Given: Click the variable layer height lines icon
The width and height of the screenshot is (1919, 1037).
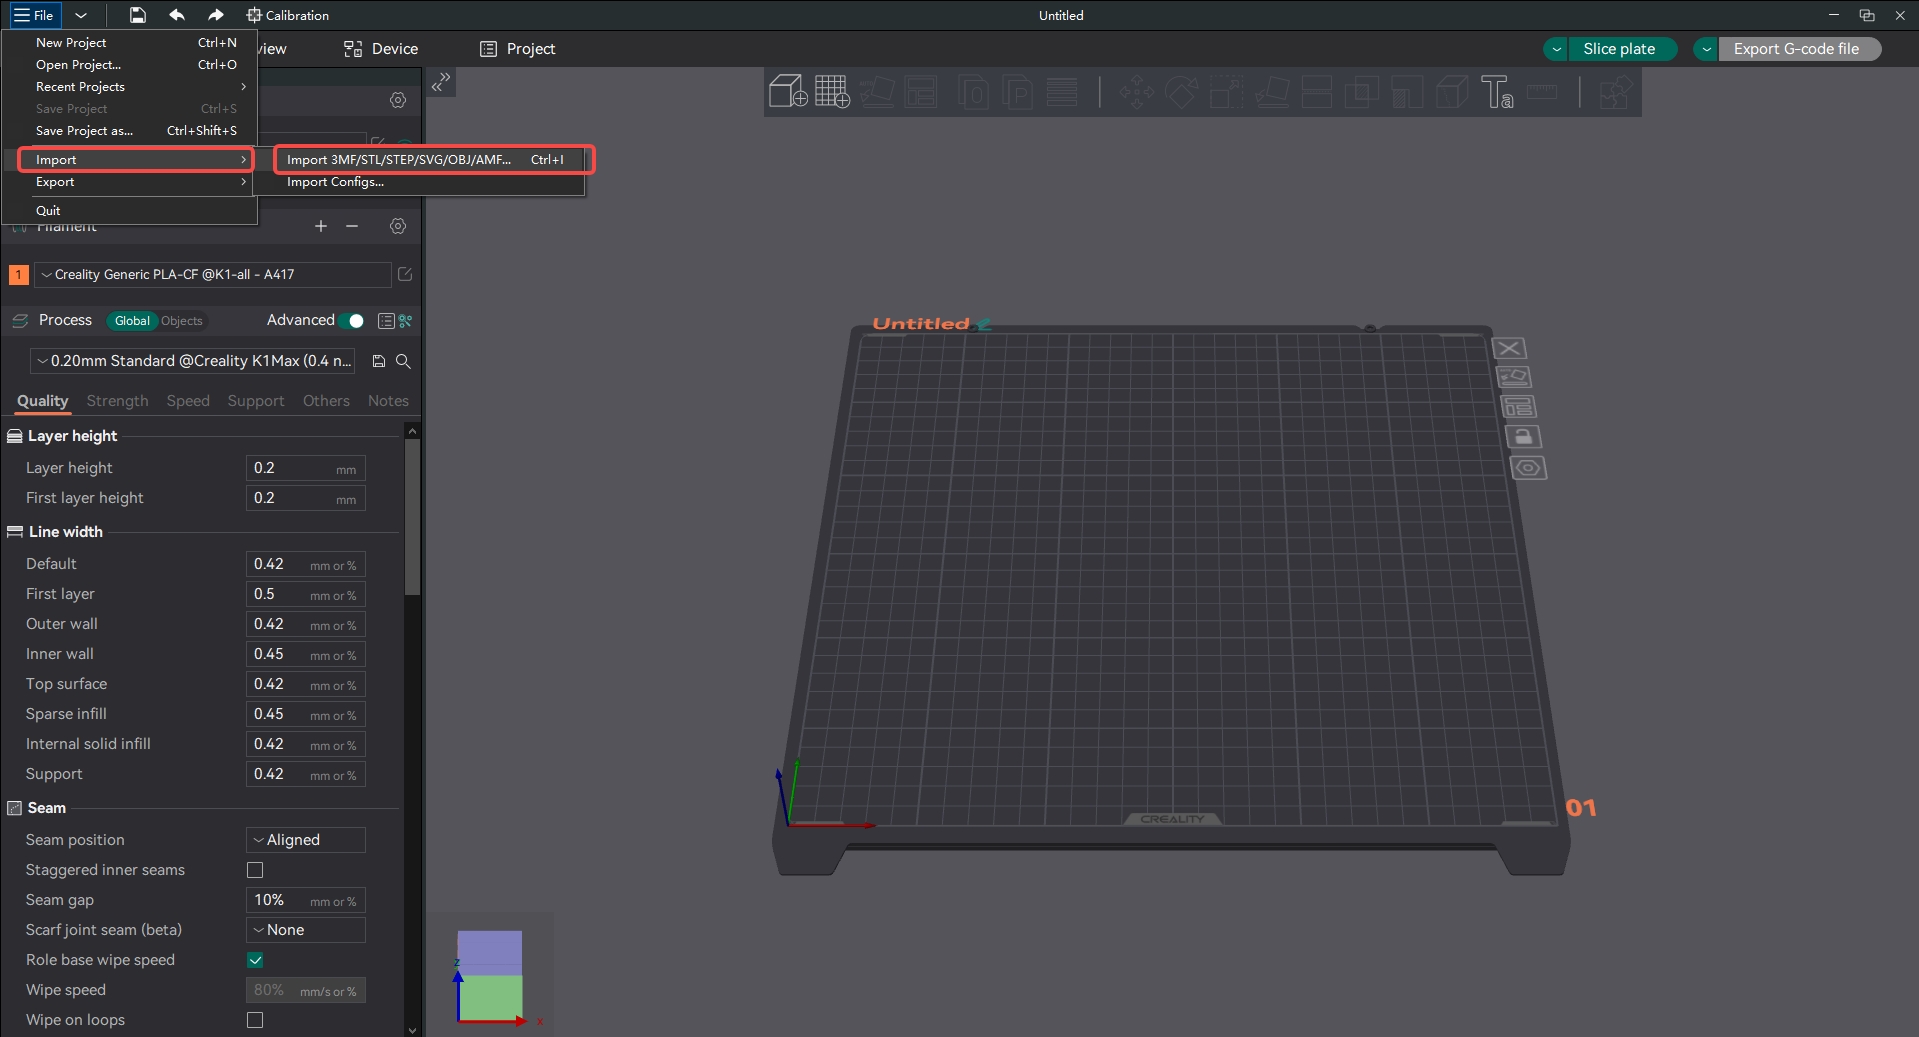Looking at the screenshot, I should (x=1062, y=92).
